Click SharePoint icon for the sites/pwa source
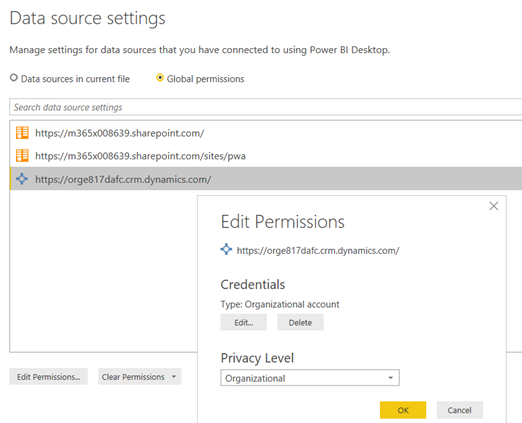522x423 pixels. tap(22, 156)
